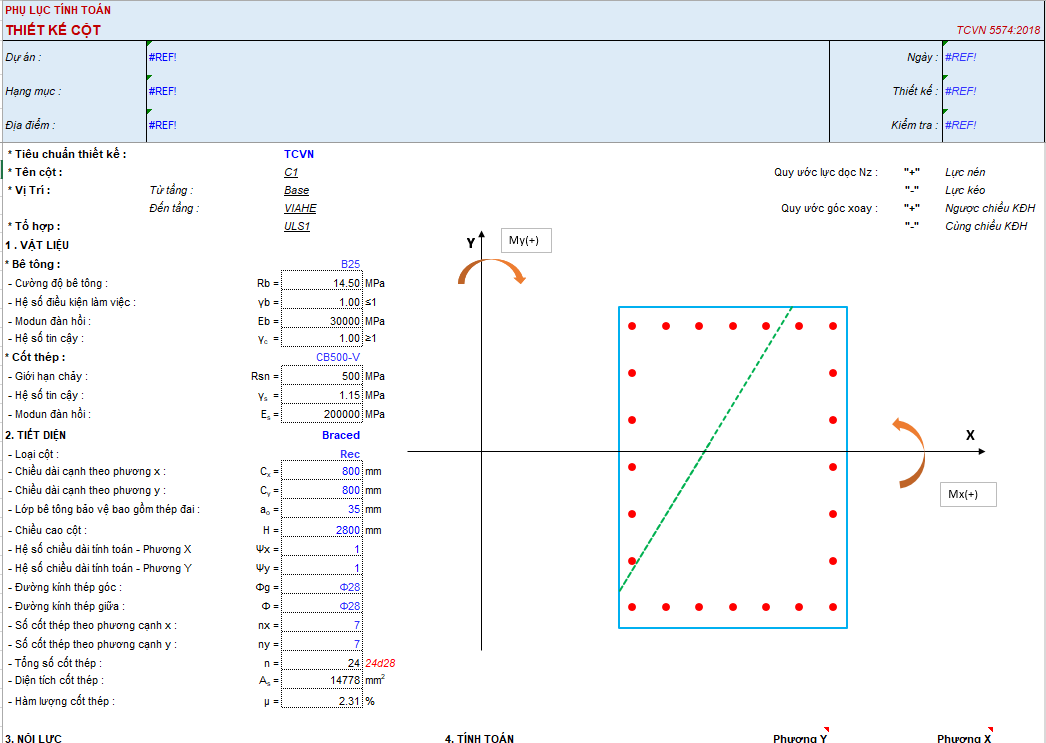Select the corner bar diameter Φg cell

tap(322, 587)
